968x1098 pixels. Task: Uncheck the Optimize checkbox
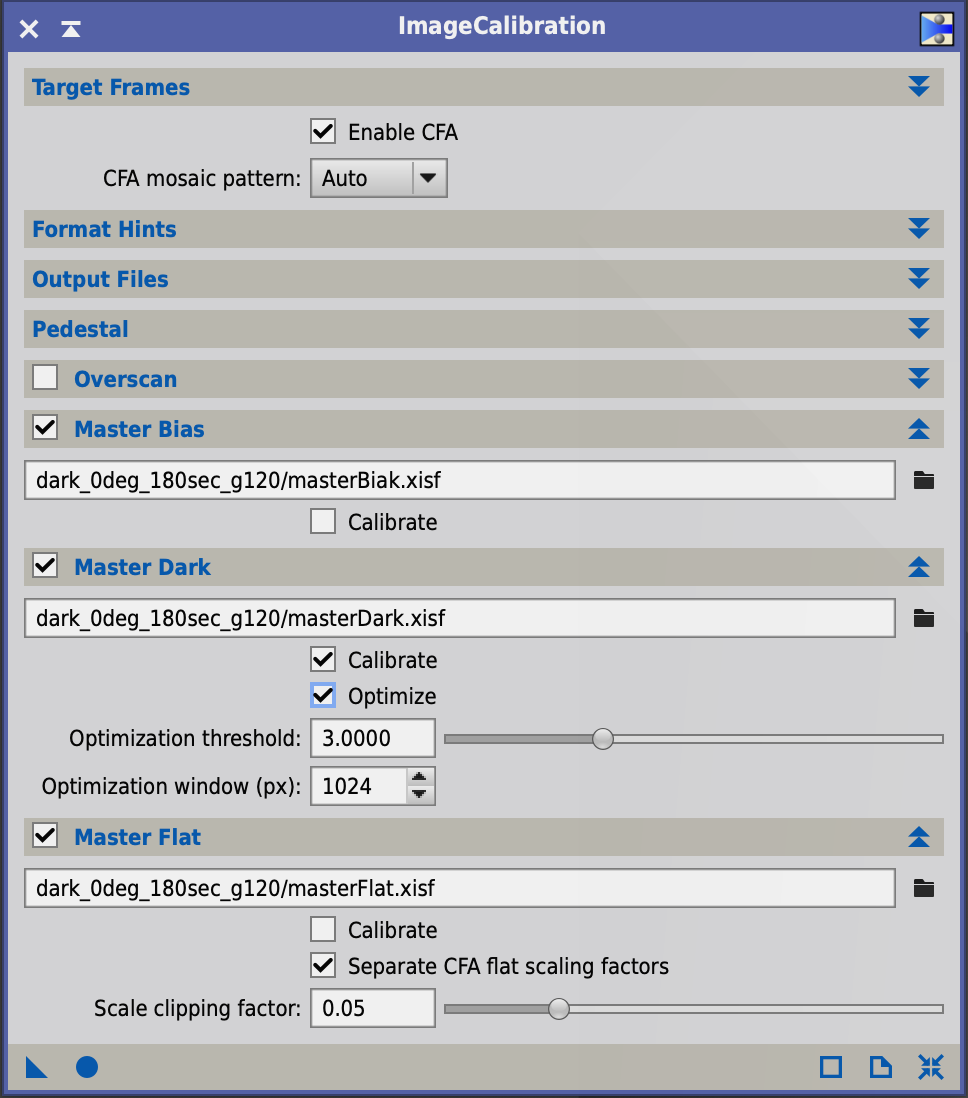(323, 696)
